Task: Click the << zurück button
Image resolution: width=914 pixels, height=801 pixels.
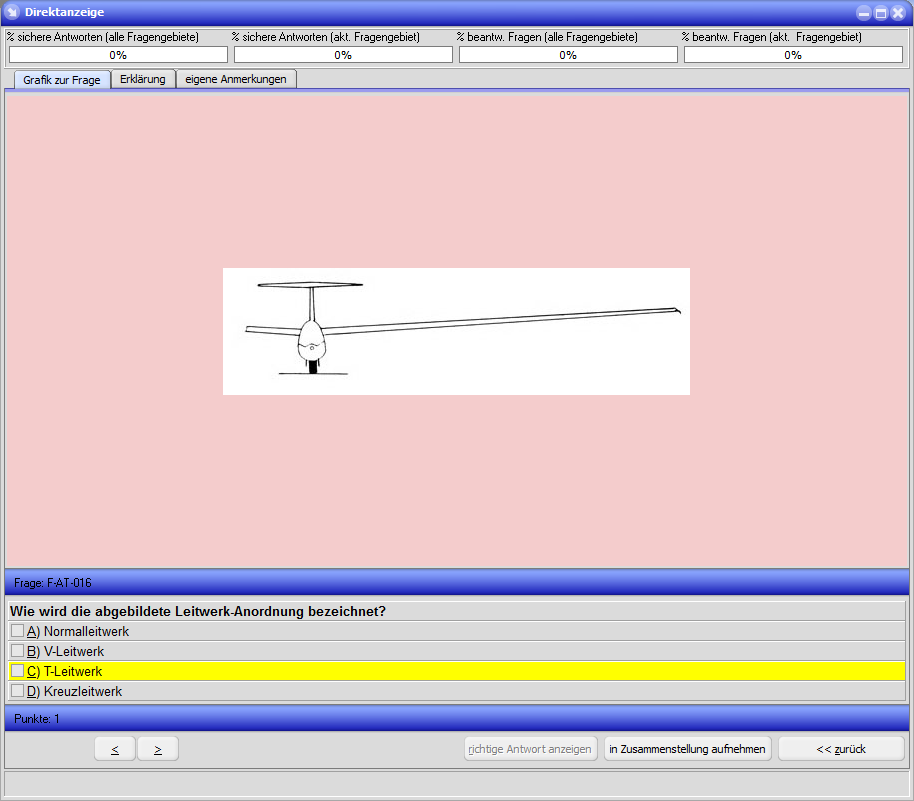Action: point(841,749)
